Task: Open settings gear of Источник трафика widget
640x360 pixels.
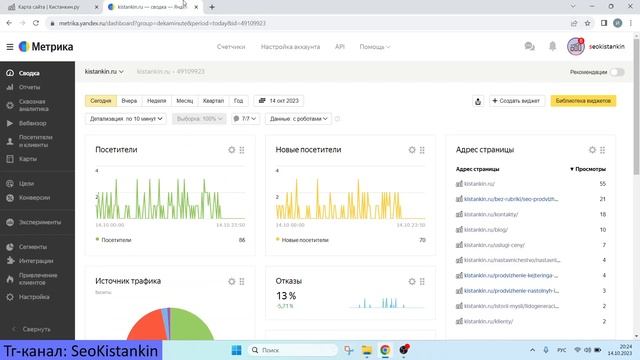Action: pos(231,281)
